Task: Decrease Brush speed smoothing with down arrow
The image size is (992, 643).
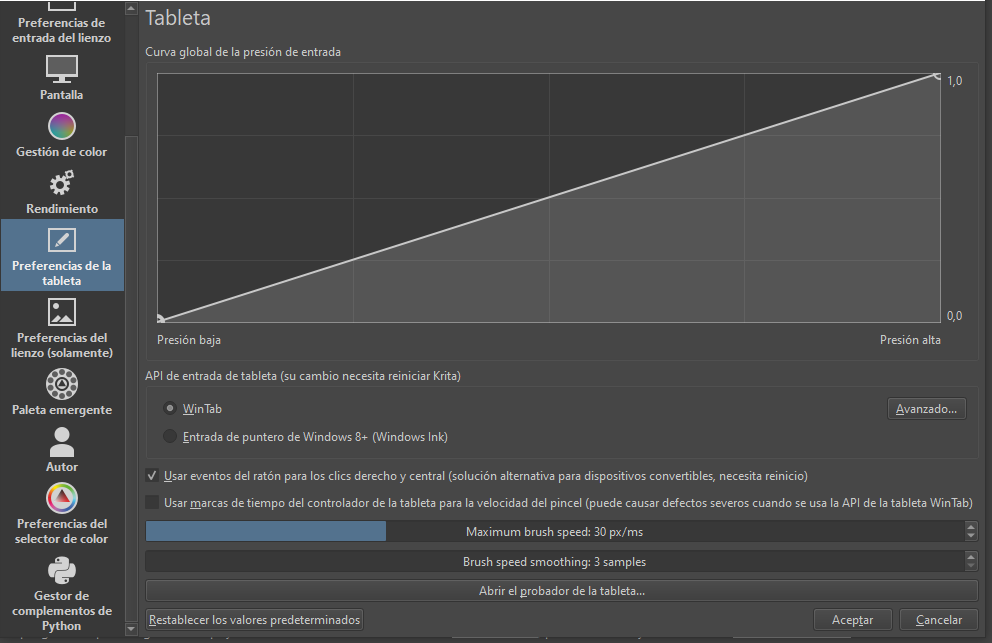Action: pos(971,566)
